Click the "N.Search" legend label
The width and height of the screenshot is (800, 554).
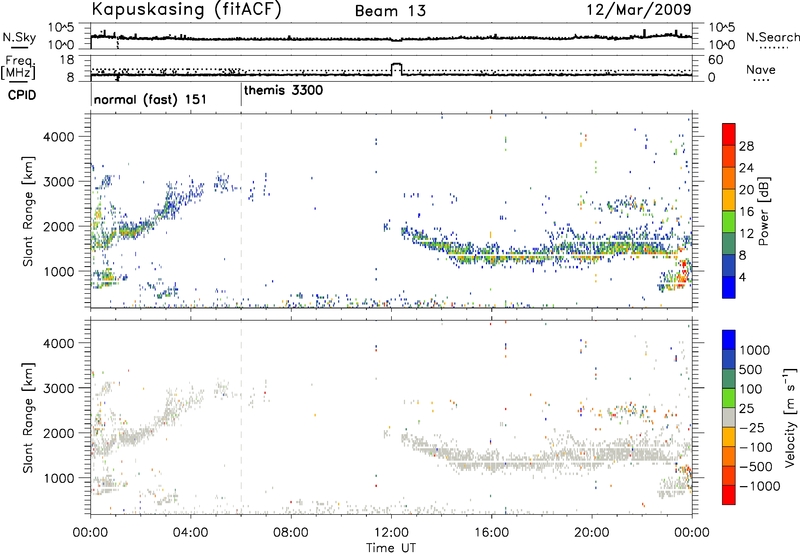[772, 37]
